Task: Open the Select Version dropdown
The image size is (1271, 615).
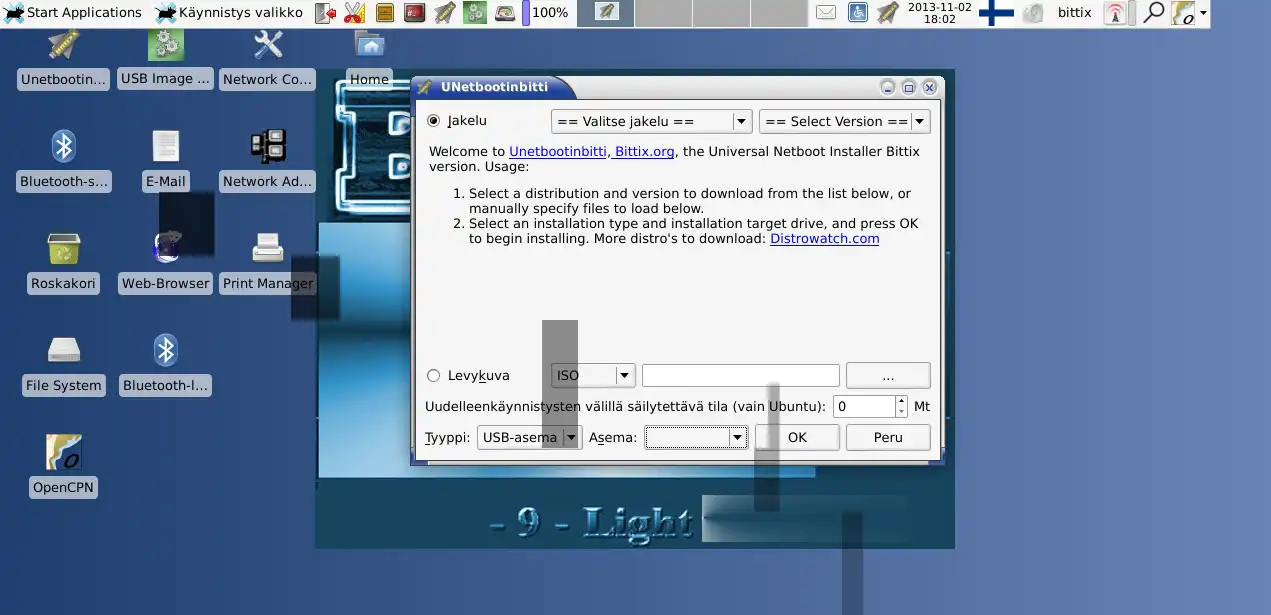Action: [x=845, y=122]
